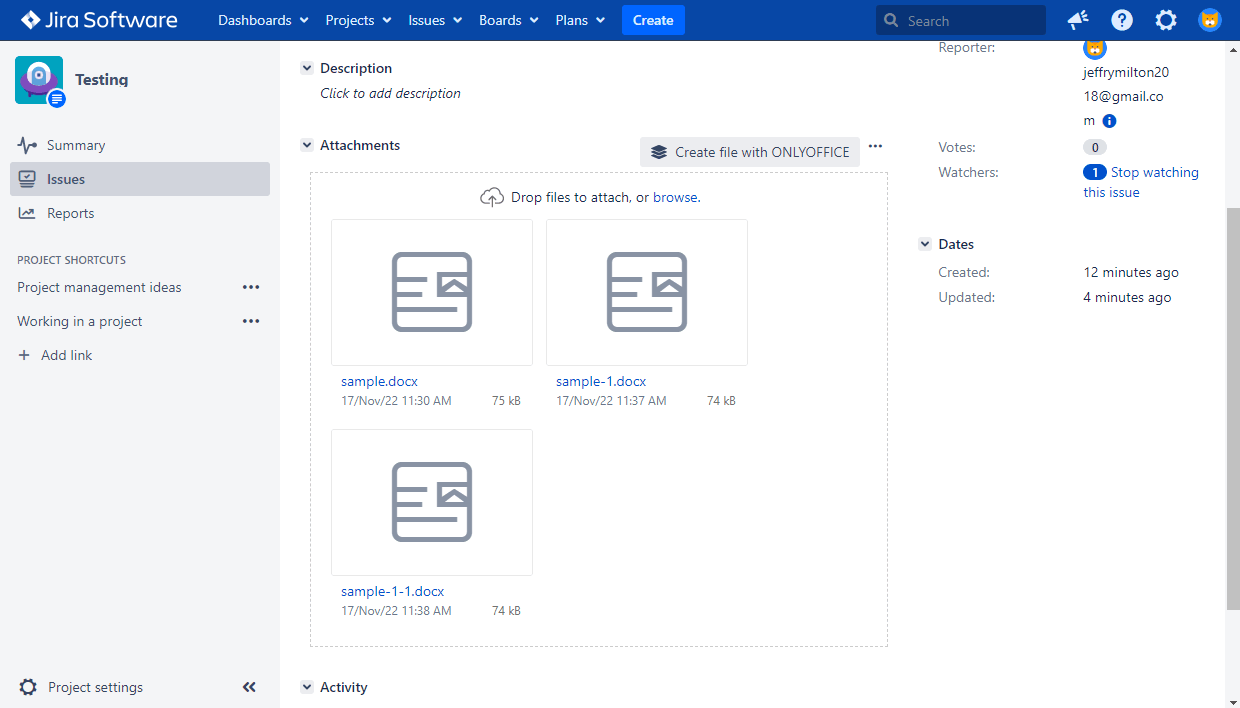Open the user profile avatar menu
Image resolution: width=1240 pixels, height=708 pixels.
(x=1210, y=20)
